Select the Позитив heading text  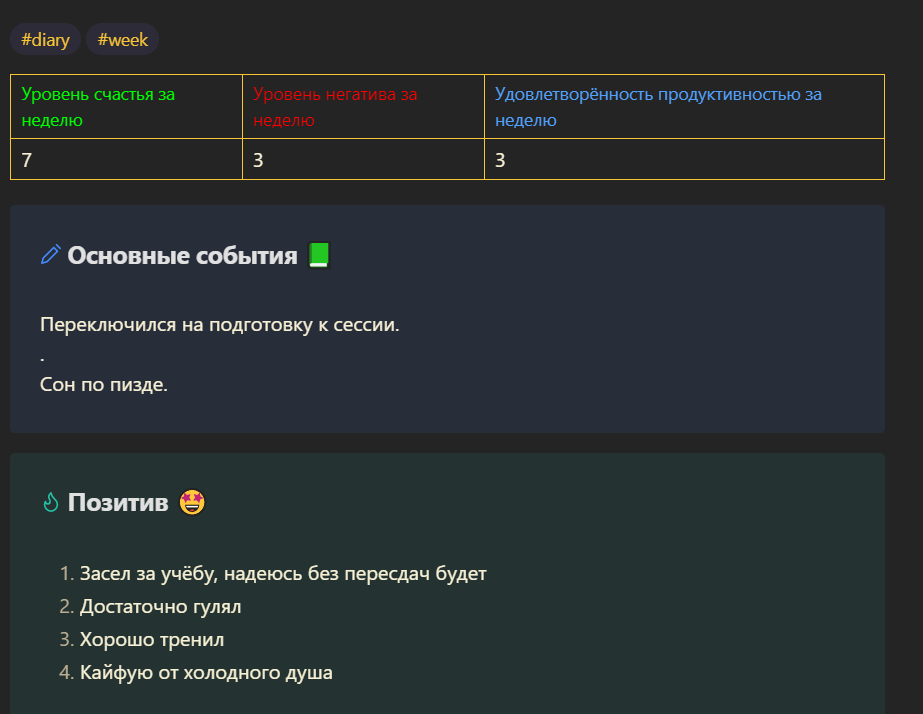pos(118,502)
